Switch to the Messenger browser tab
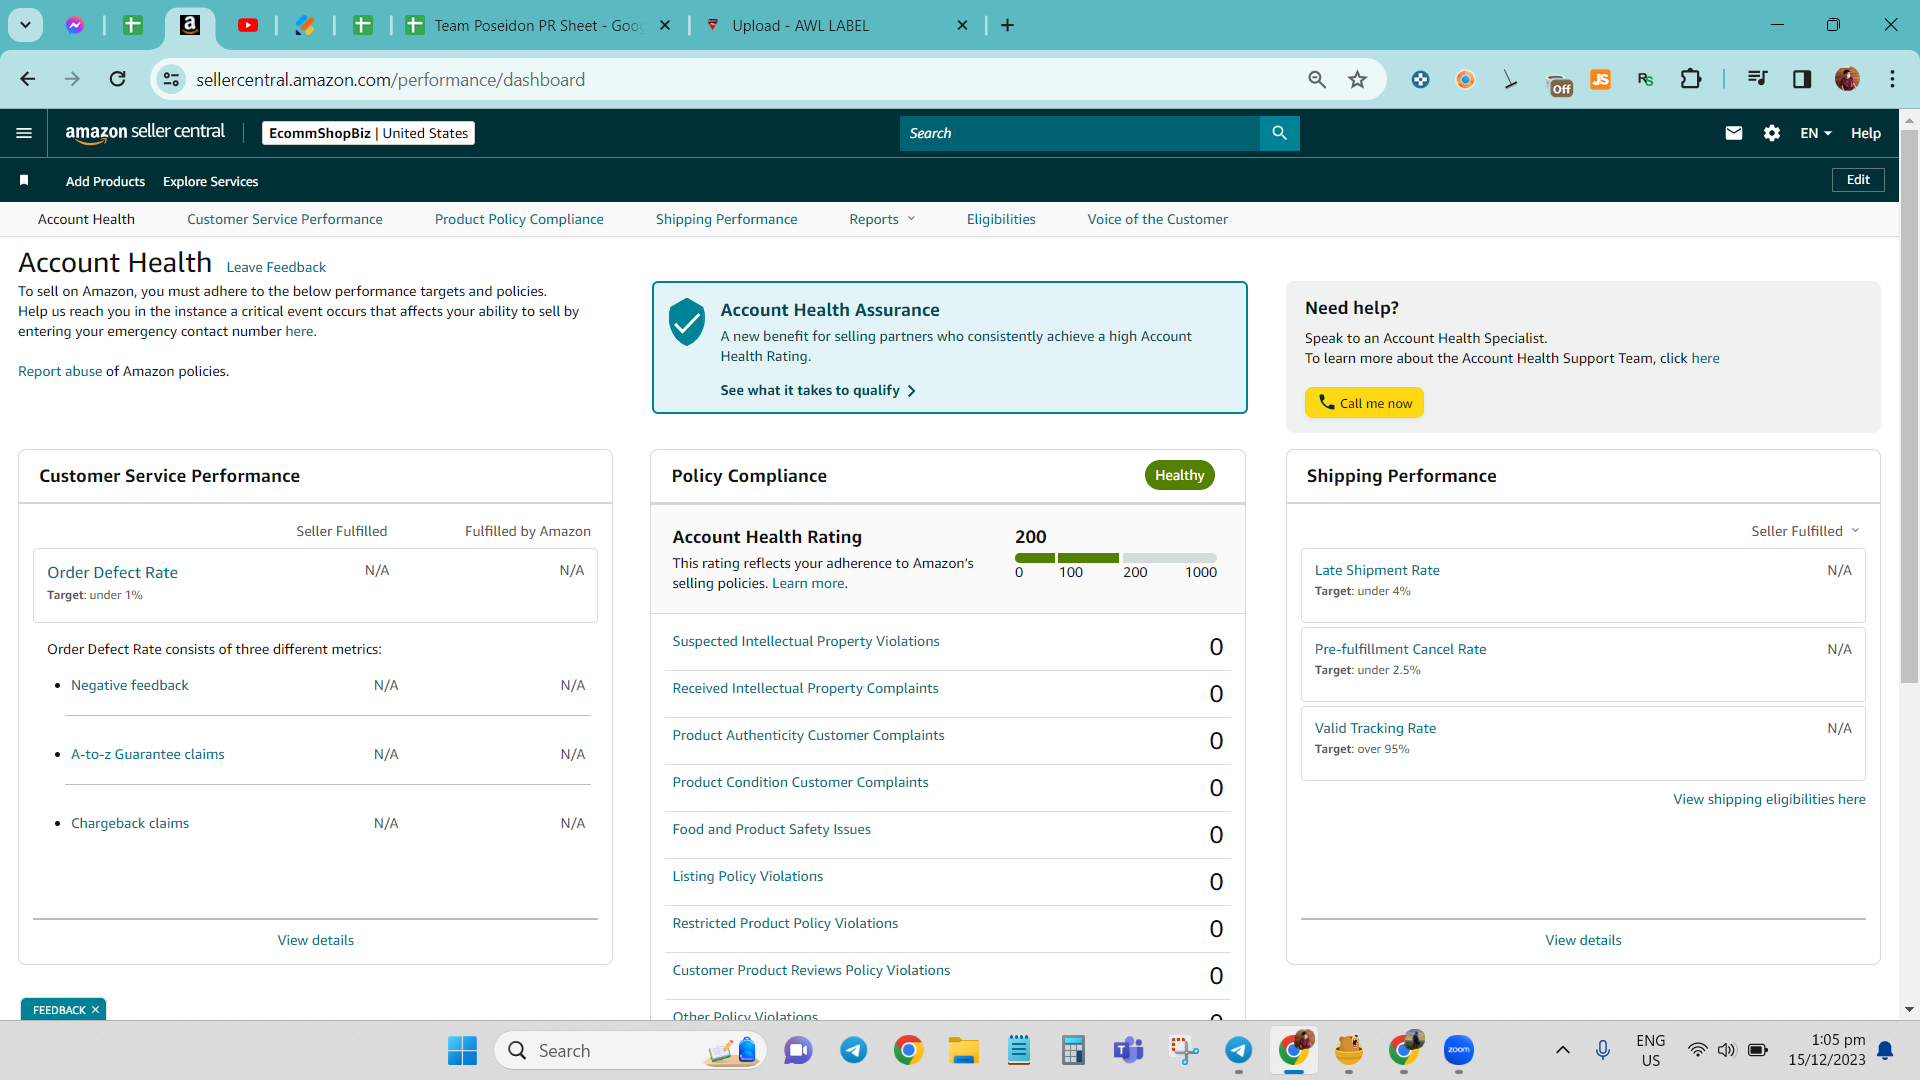This screenshot has height=1080, width=1920. [75, 25]
